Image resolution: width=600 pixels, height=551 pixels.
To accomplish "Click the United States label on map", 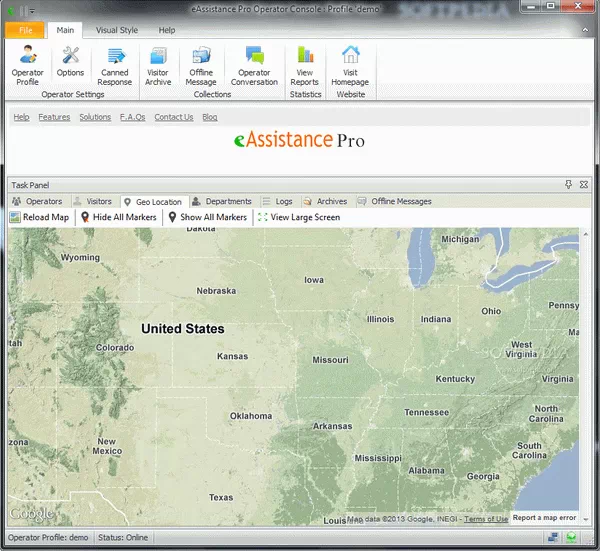I will click(183, 329).
